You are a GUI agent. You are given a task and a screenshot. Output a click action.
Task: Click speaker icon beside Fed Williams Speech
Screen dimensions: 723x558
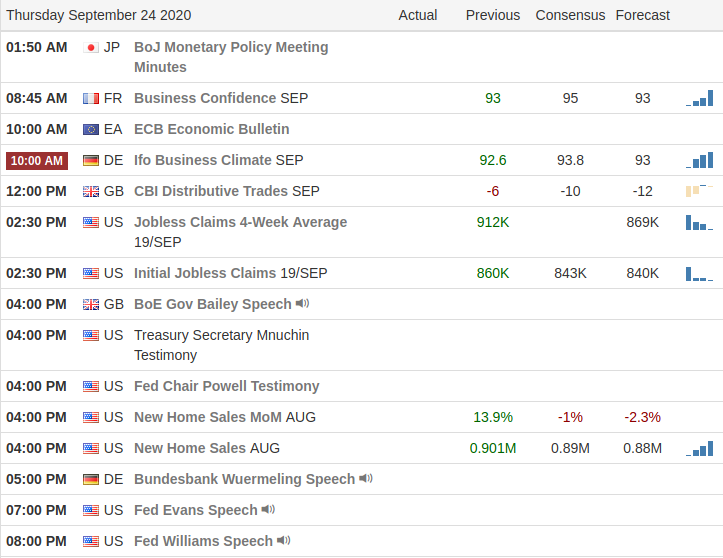284,541
